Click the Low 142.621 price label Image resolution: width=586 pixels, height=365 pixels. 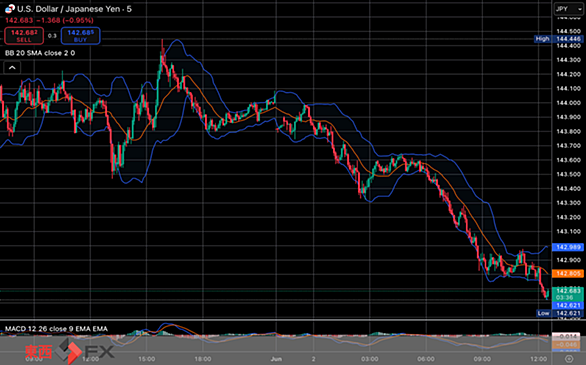(x=559, y=313)
